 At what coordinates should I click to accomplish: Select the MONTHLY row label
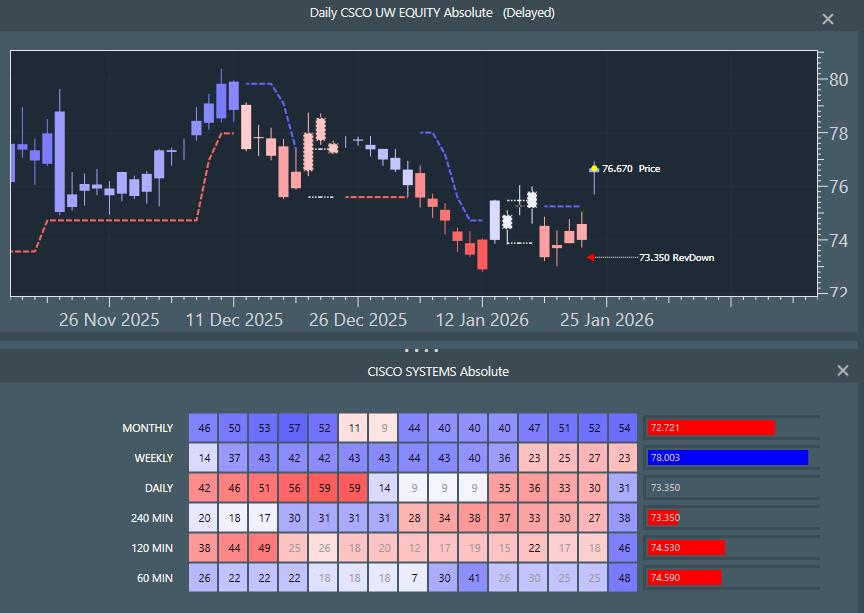[x=148, y=428]
